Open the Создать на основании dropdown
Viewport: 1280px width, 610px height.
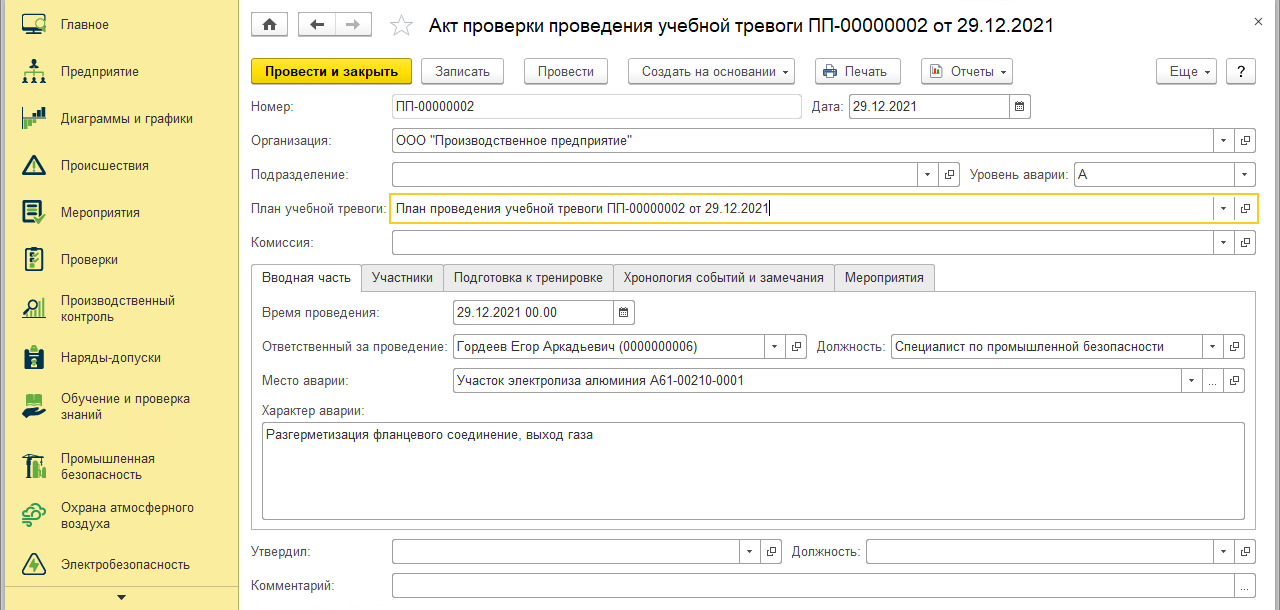(711, 71)
